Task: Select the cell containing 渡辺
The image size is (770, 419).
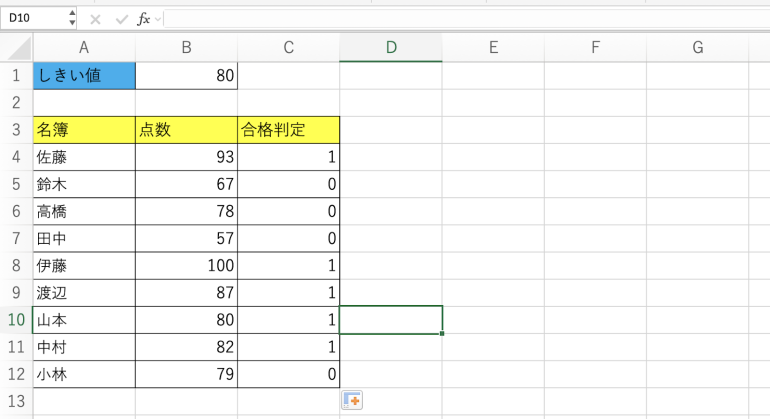Action: (84, 293)
